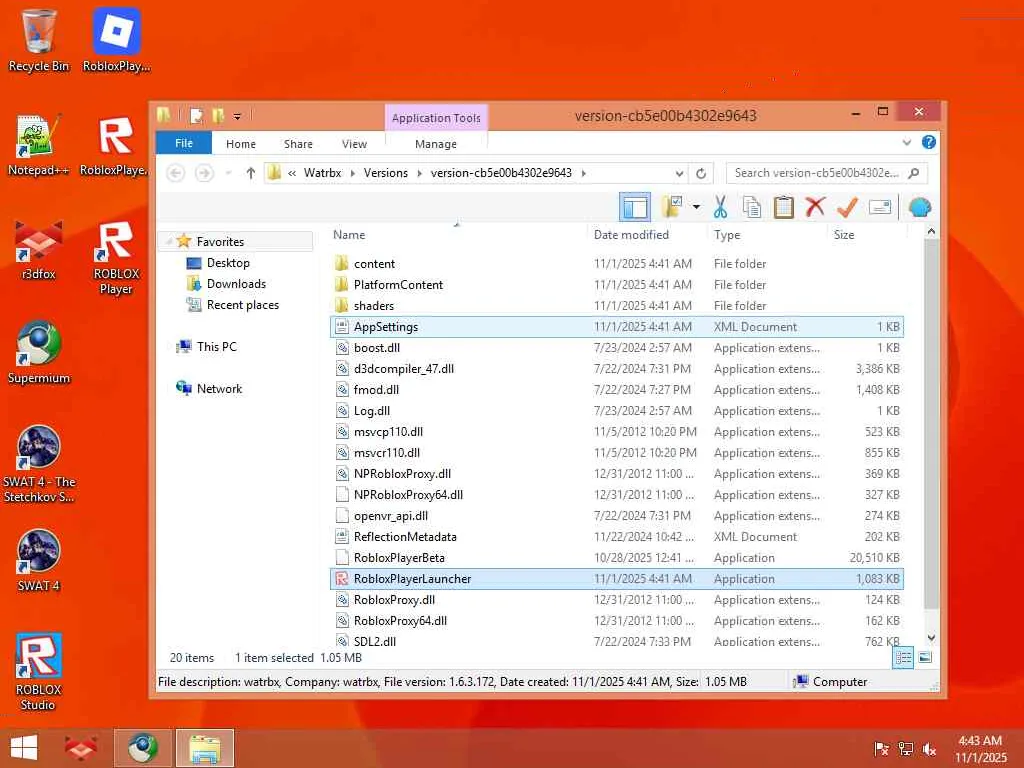This screenshot has height=768, width=1024.
Task: Click the folder options toolbar icon
Action: [x=672, y=208]
